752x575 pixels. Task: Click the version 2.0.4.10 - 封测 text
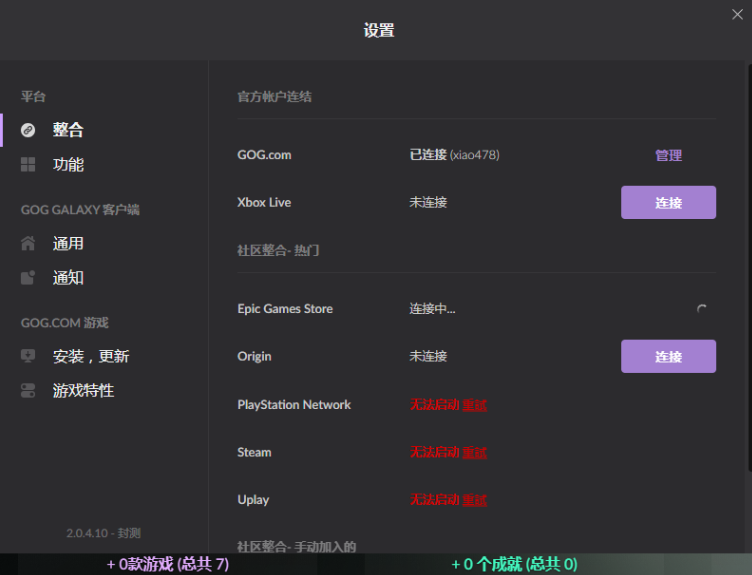[104, 533]
